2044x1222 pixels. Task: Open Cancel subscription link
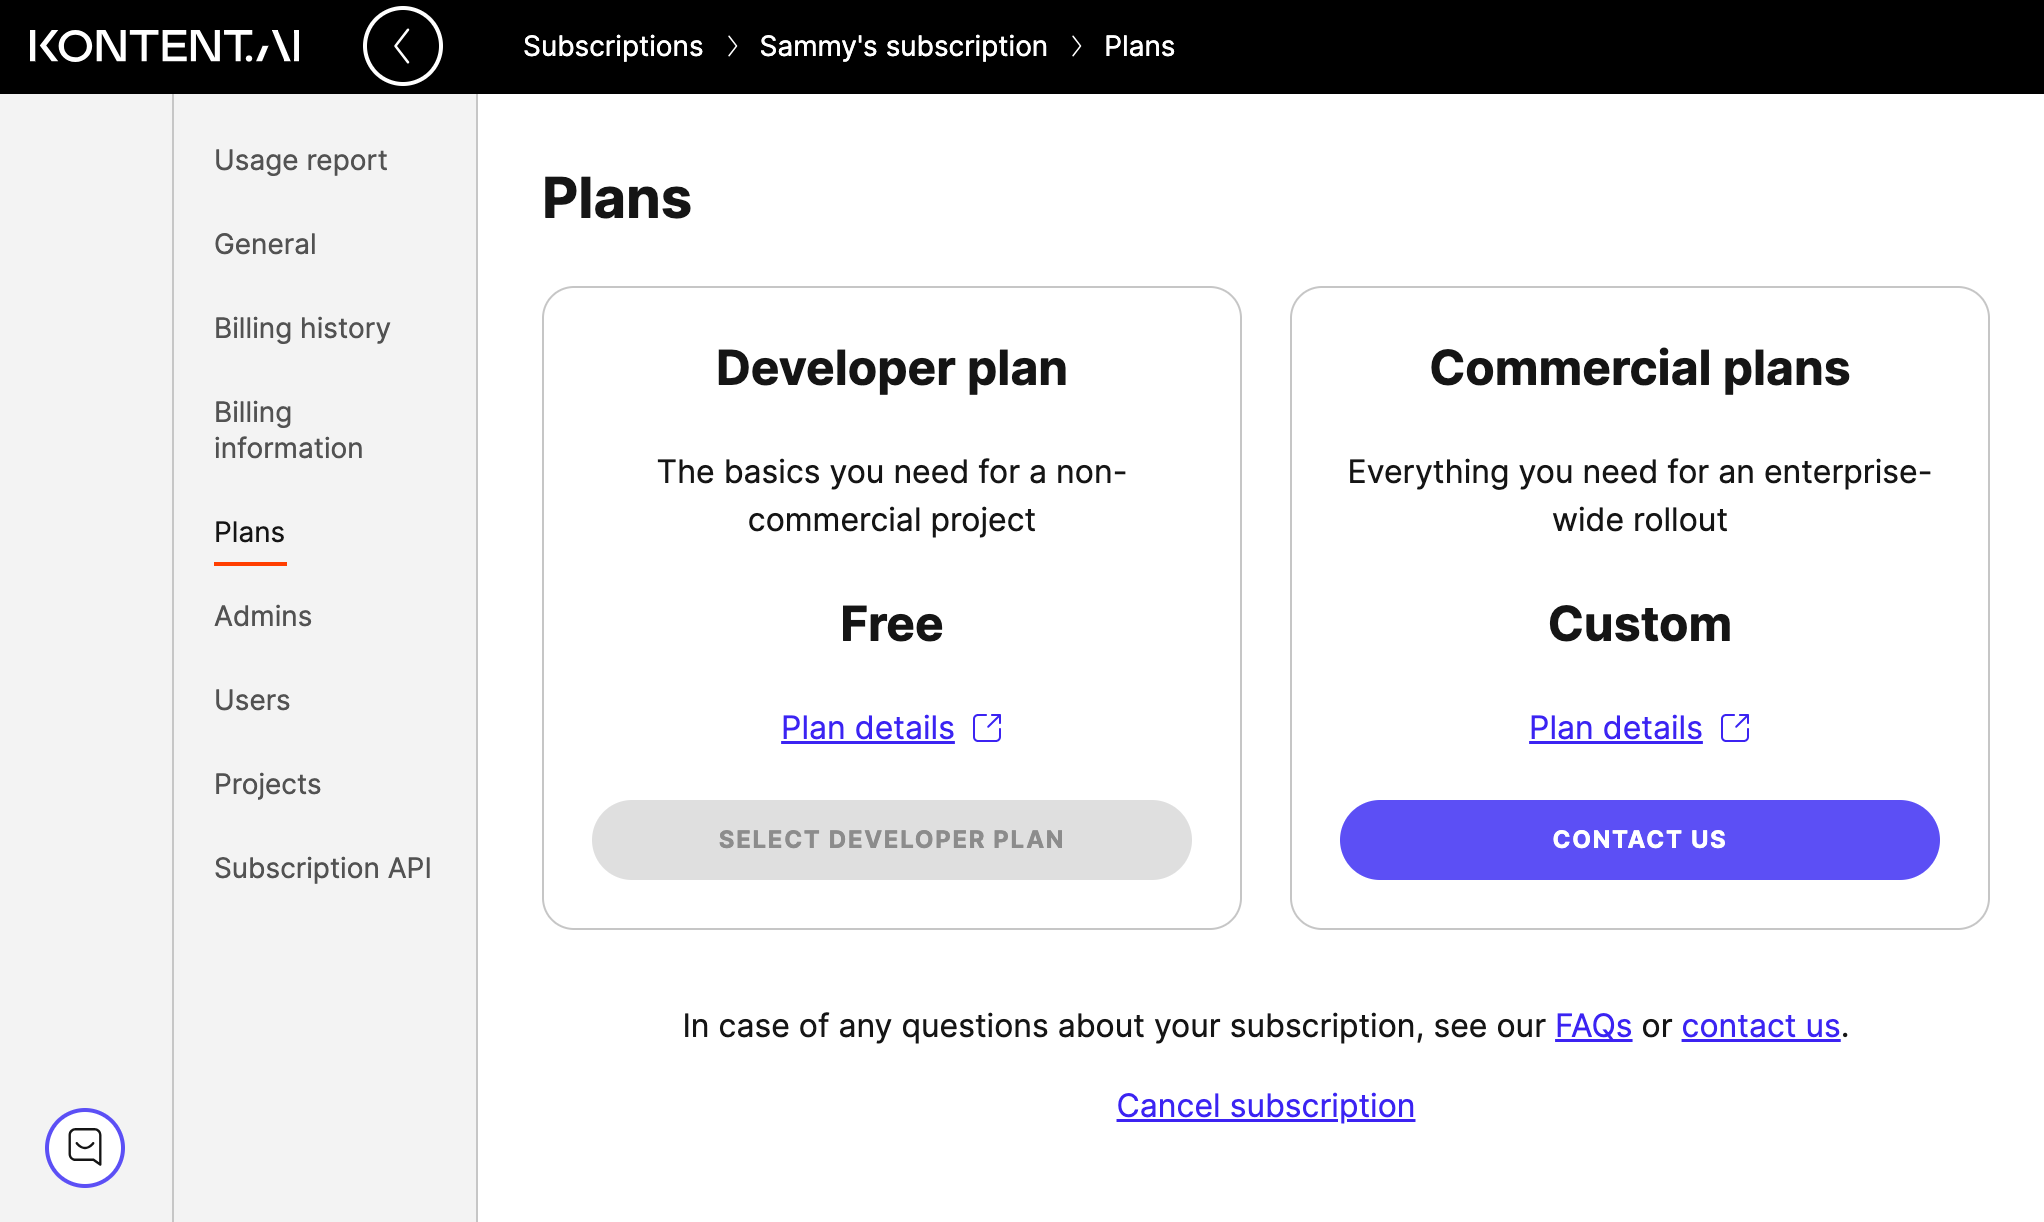pyautogui.click(x=1265, y=1105)
